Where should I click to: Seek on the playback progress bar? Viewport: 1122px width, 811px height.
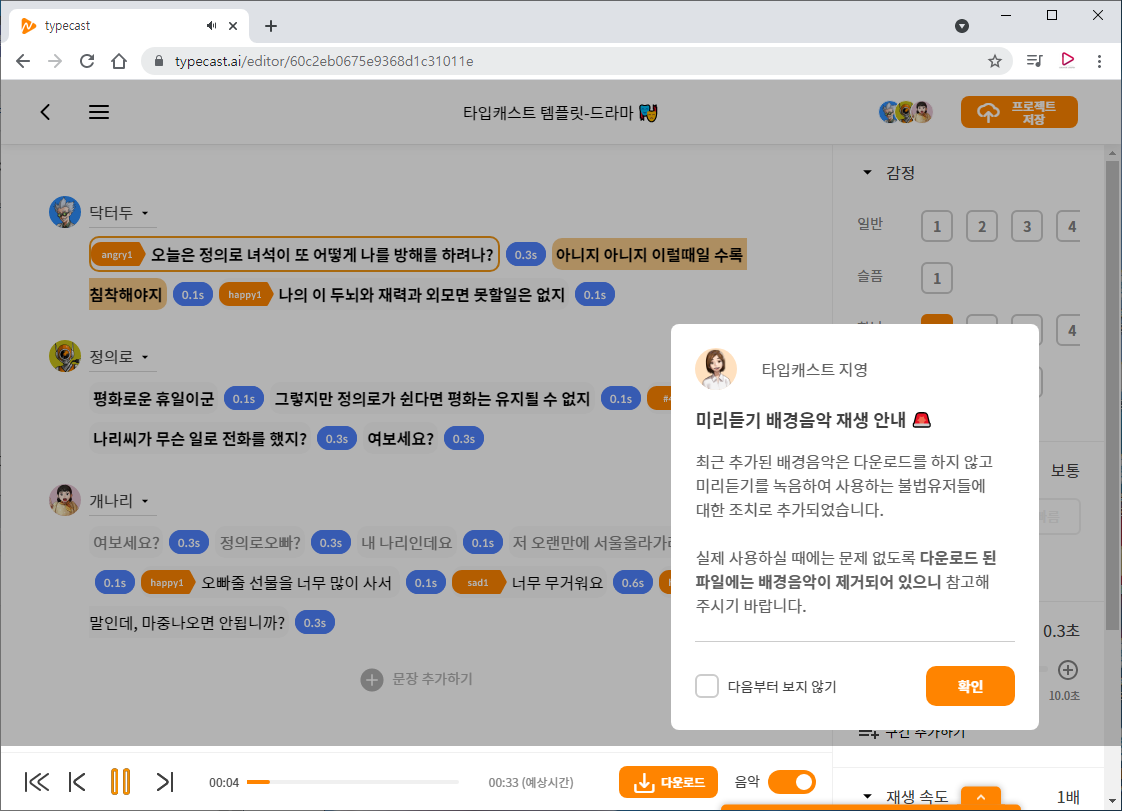(x=353, y=782)
